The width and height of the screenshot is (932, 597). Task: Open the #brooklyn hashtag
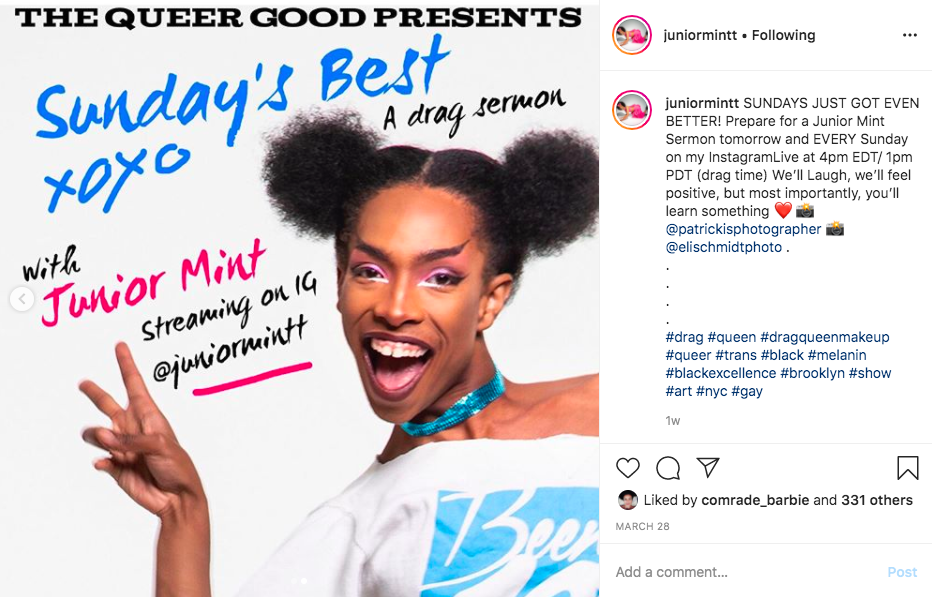812,373
